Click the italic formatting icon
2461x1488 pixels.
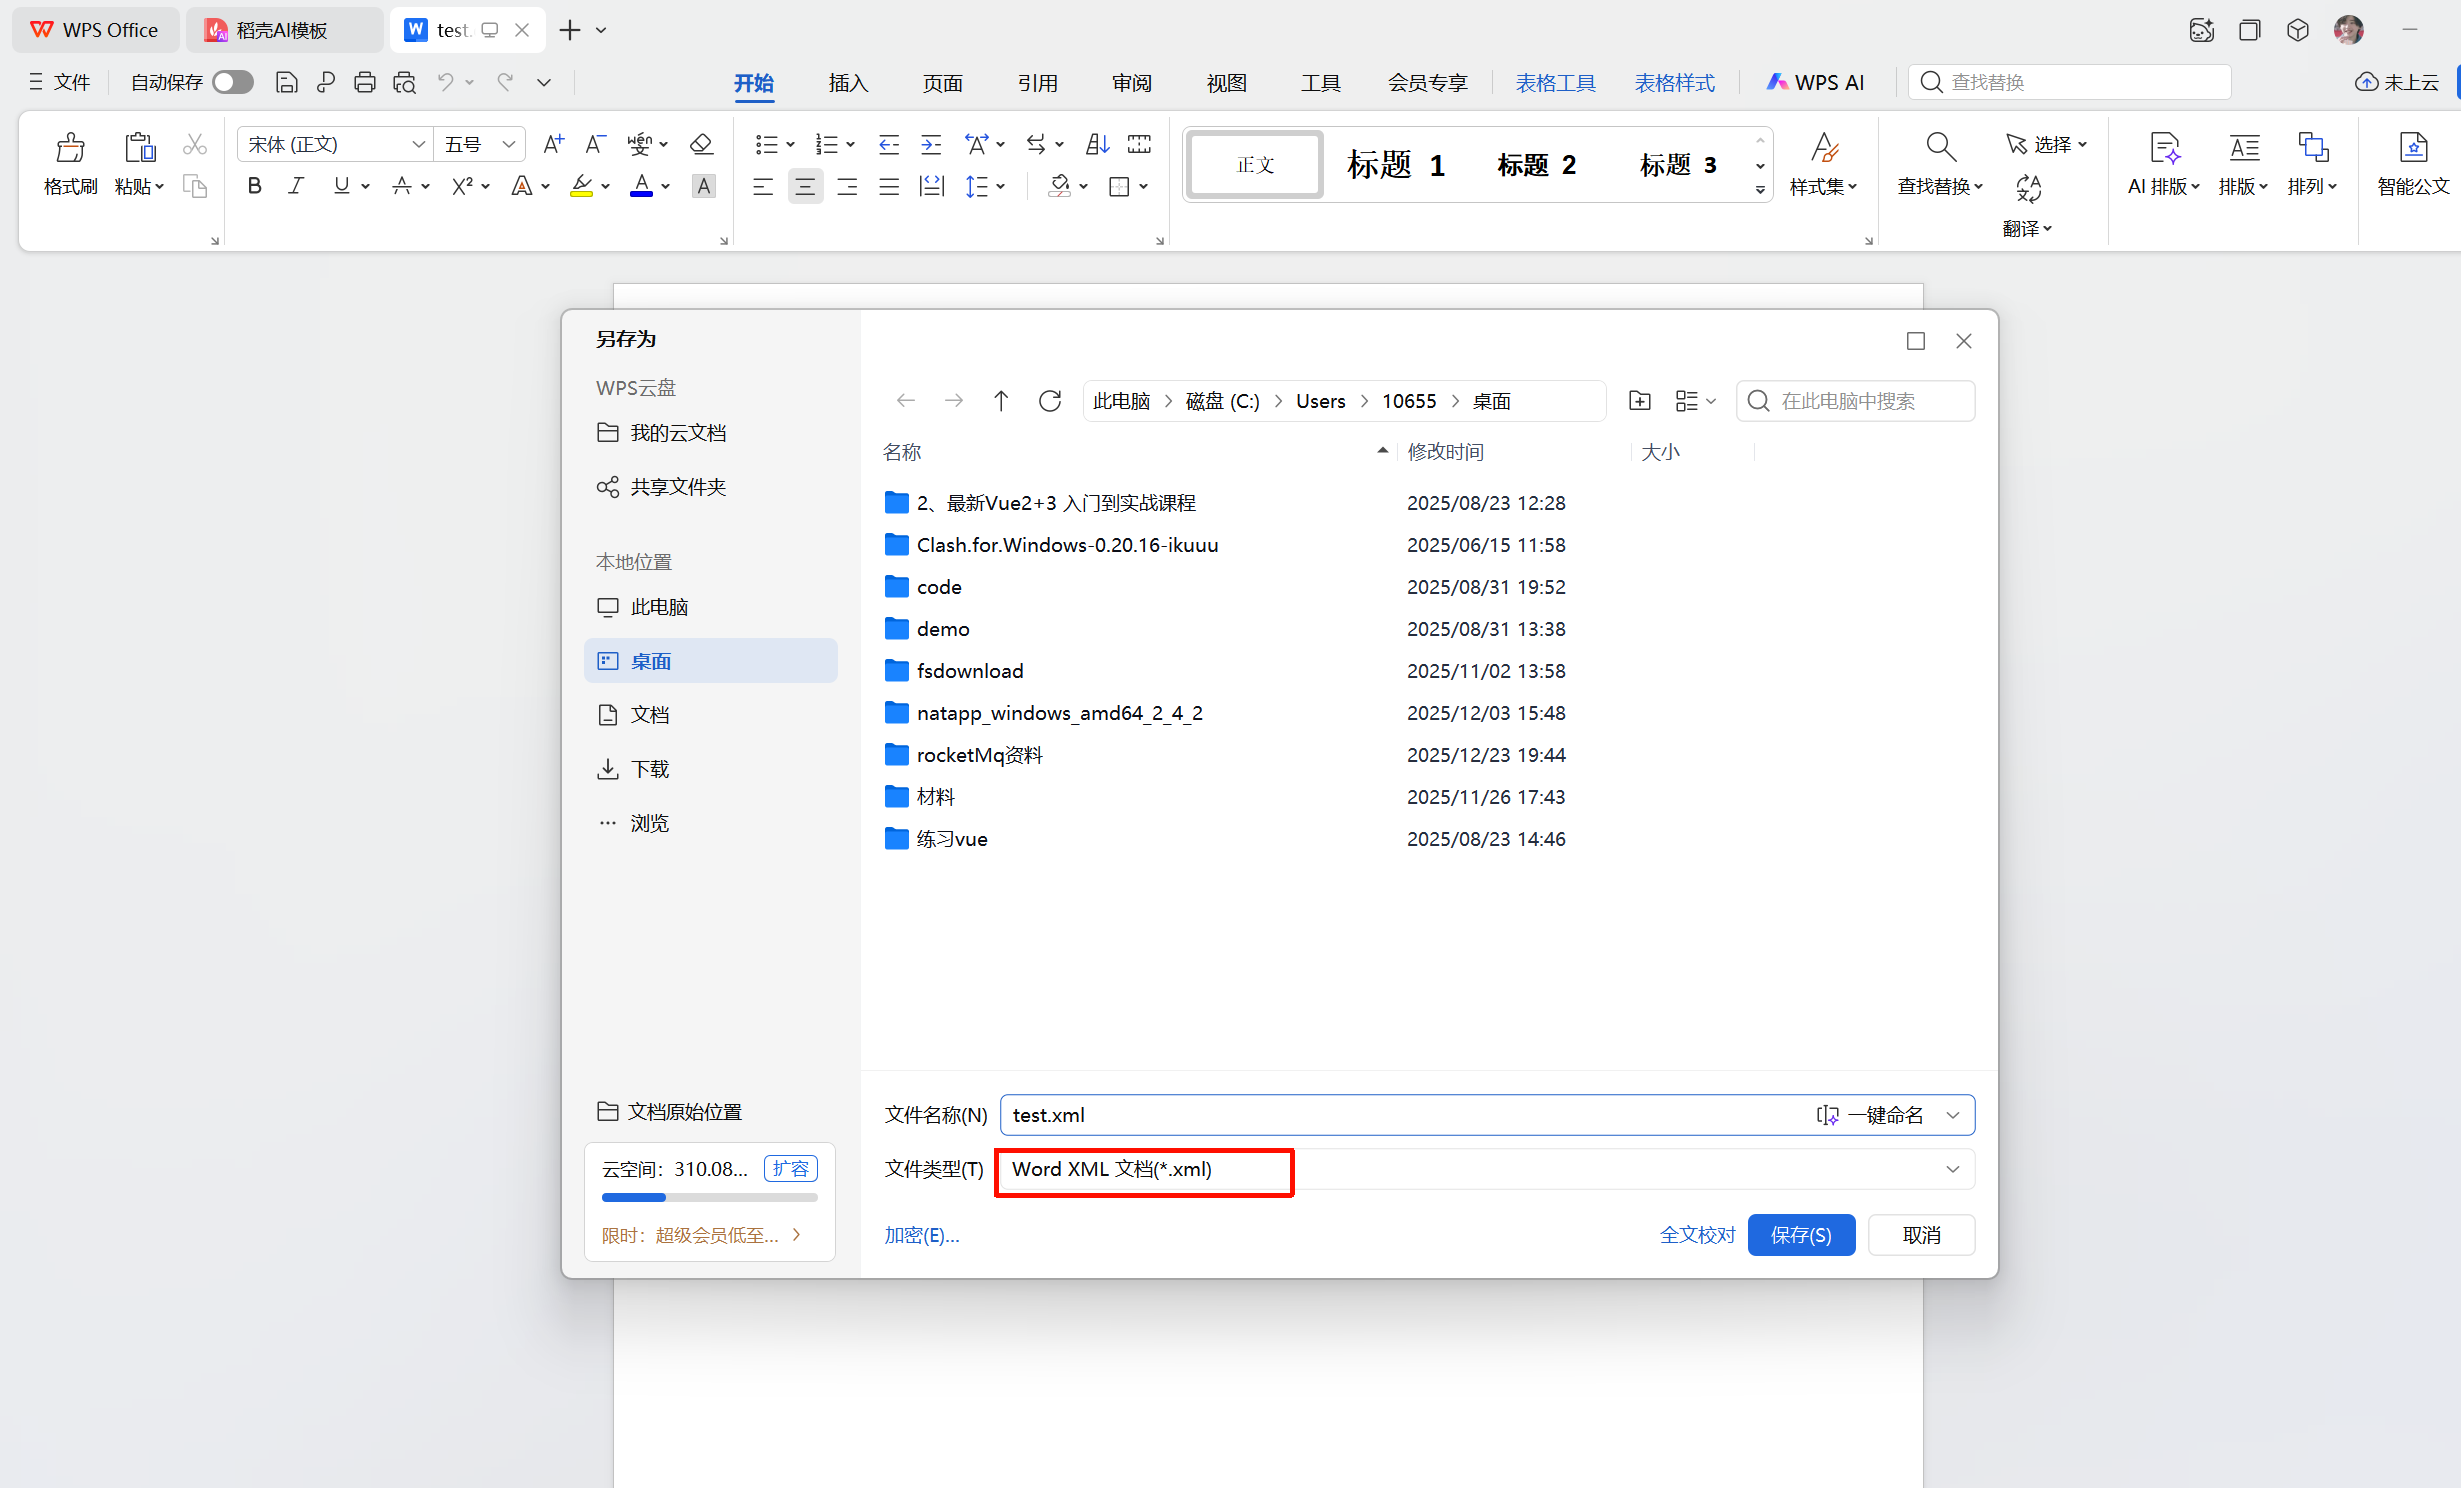pos(296,186)
